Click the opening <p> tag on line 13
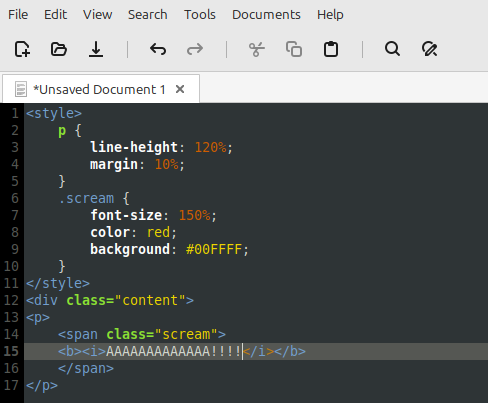This screenshot has width=488, height=403. (38, 317)
